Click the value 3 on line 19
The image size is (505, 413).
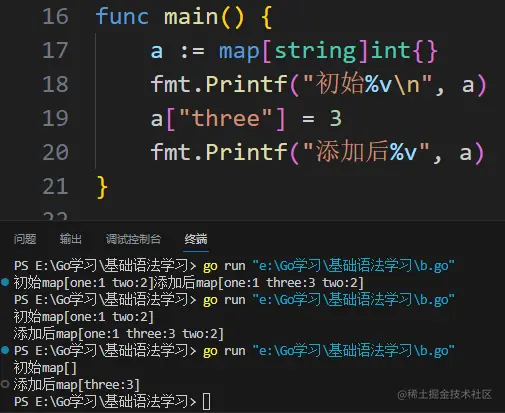pos(335,118)
